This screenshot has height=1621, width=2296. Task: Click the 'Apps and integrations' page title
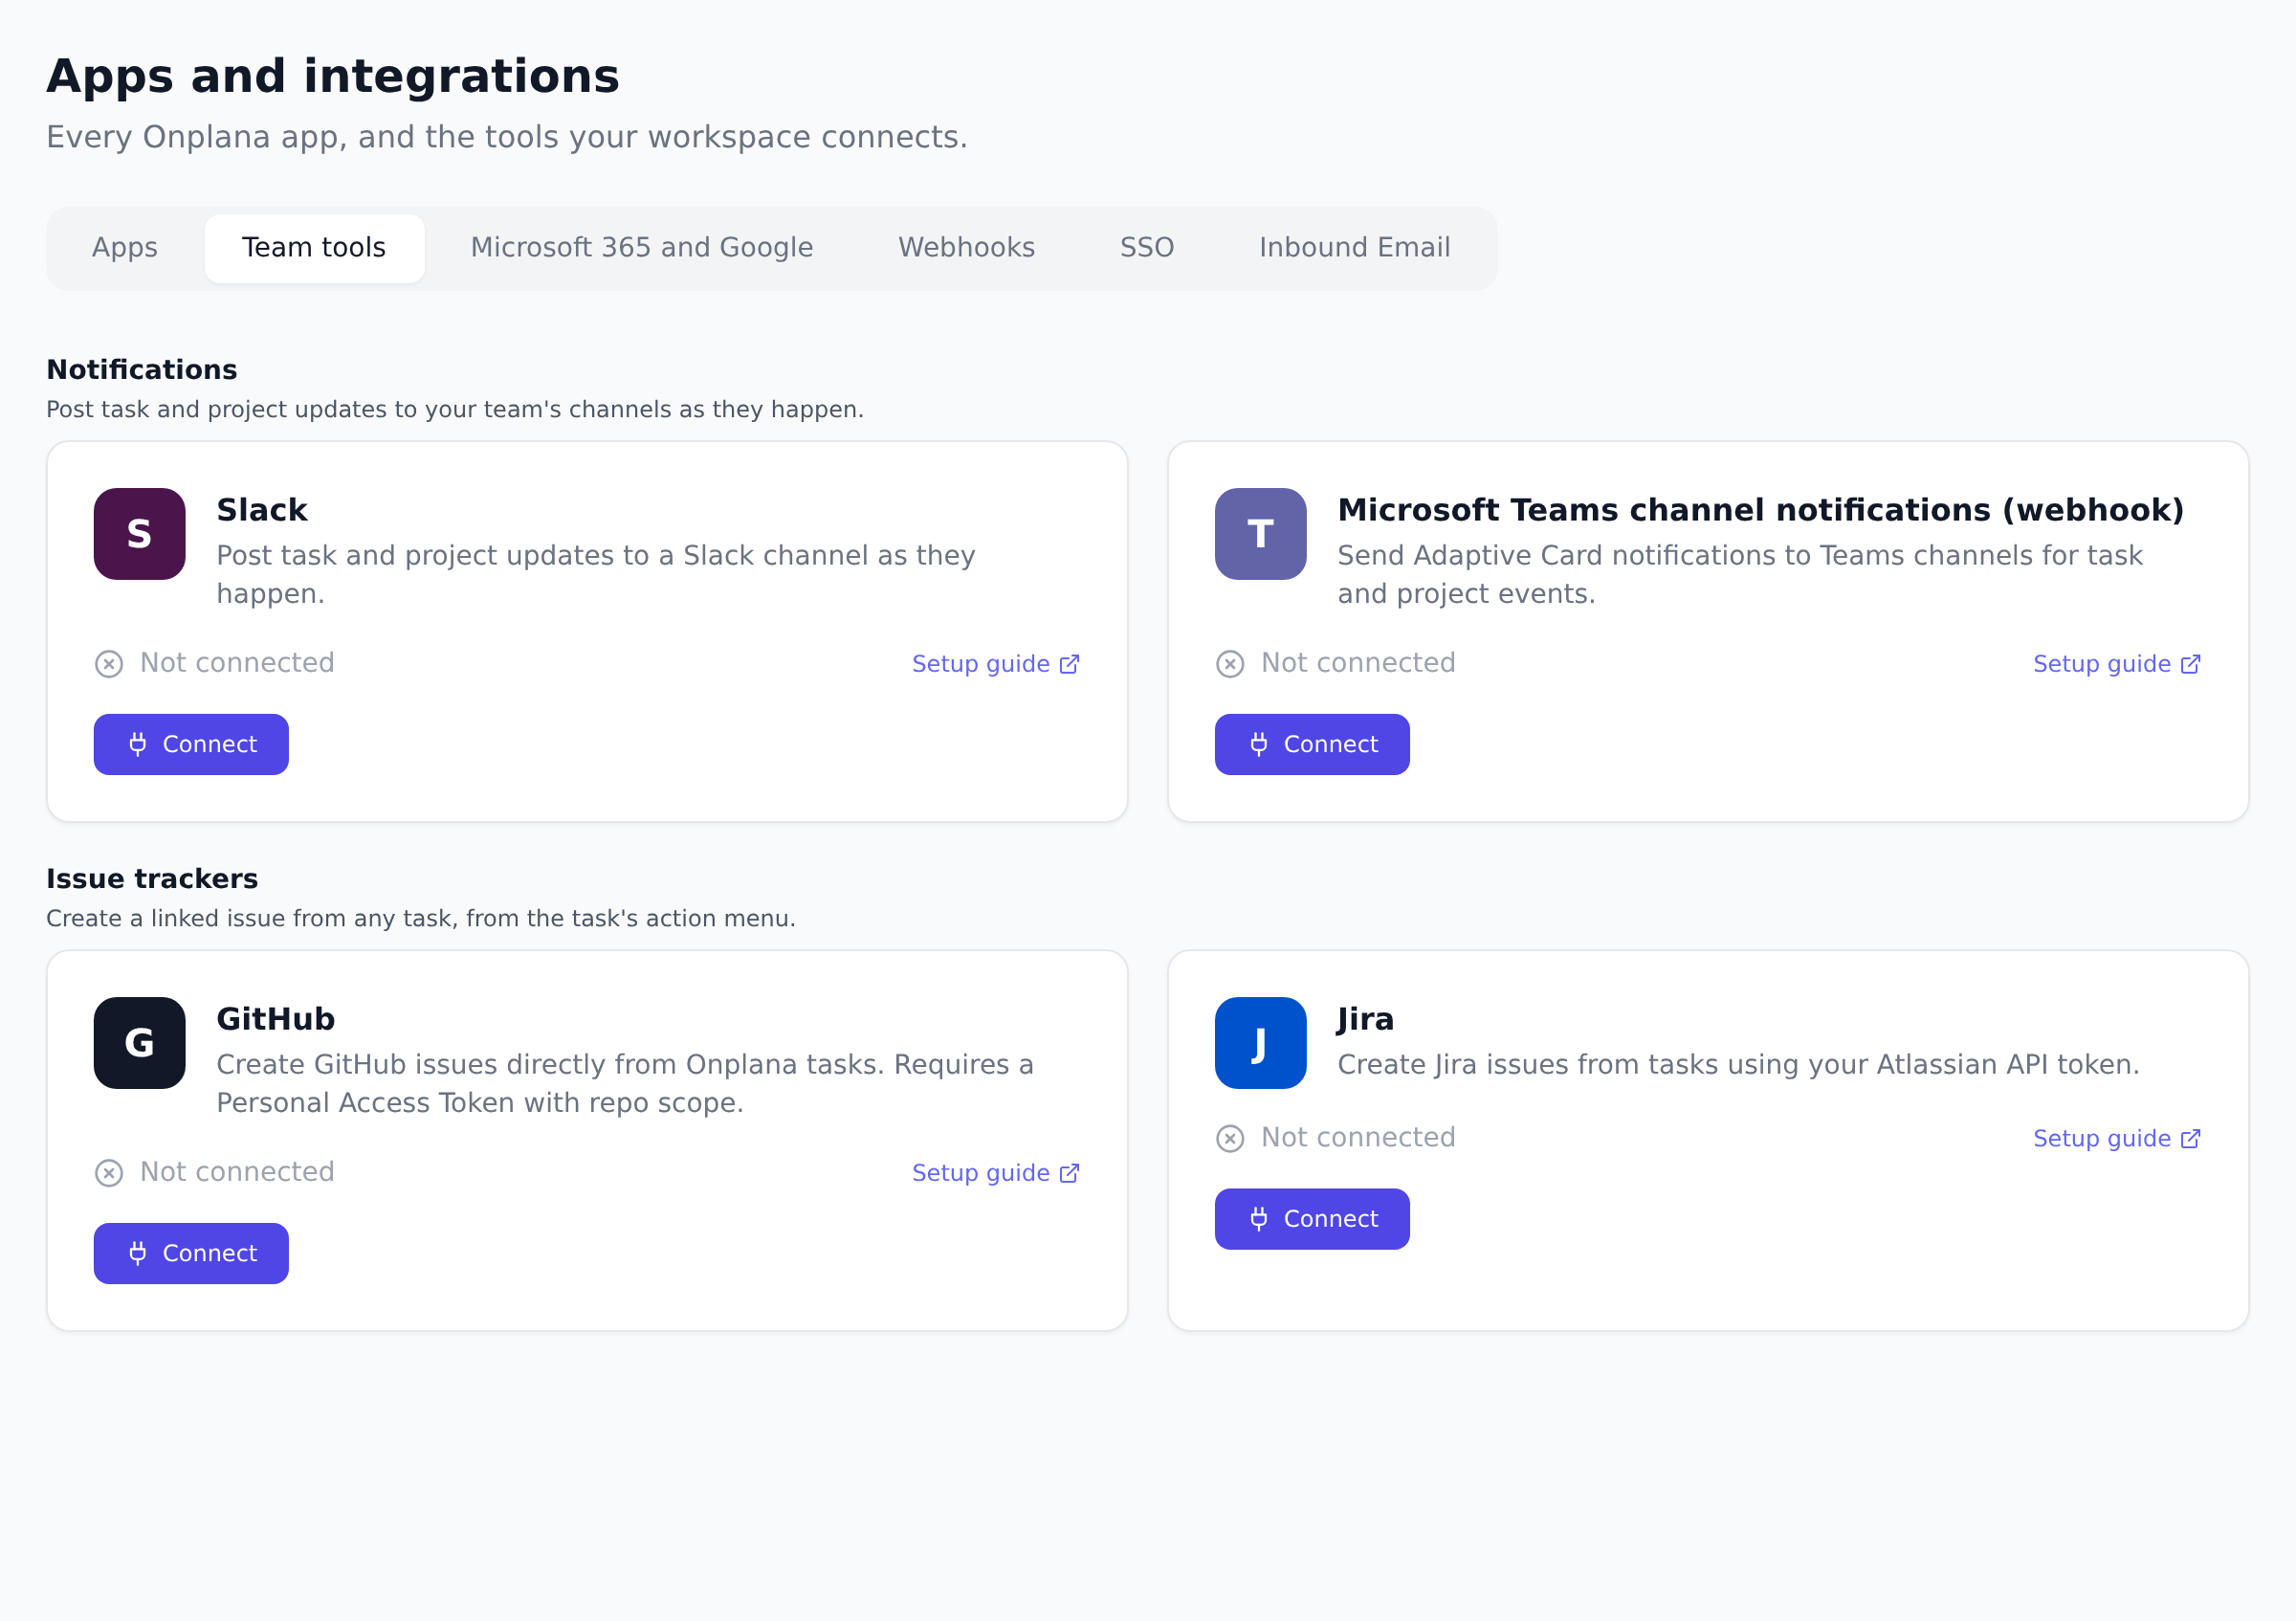[x=333, y=77]
